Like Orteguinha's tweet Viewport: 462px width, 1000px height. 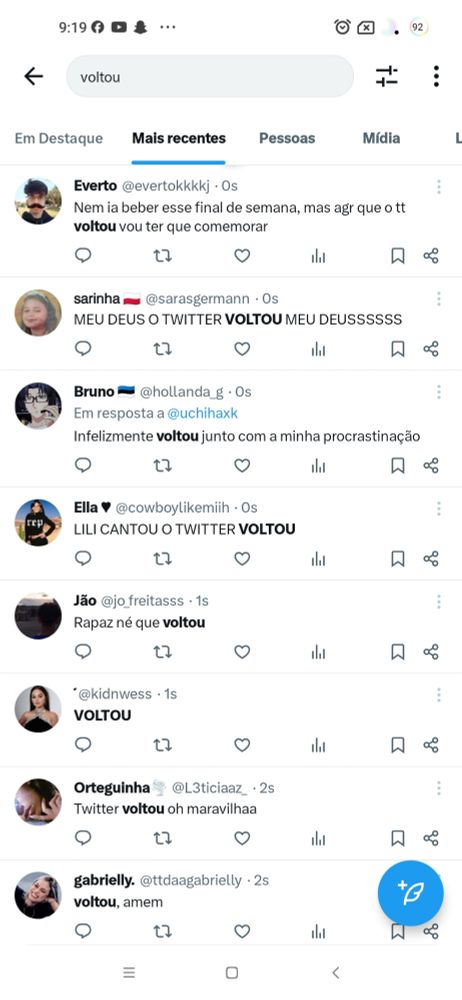(242, 838)
